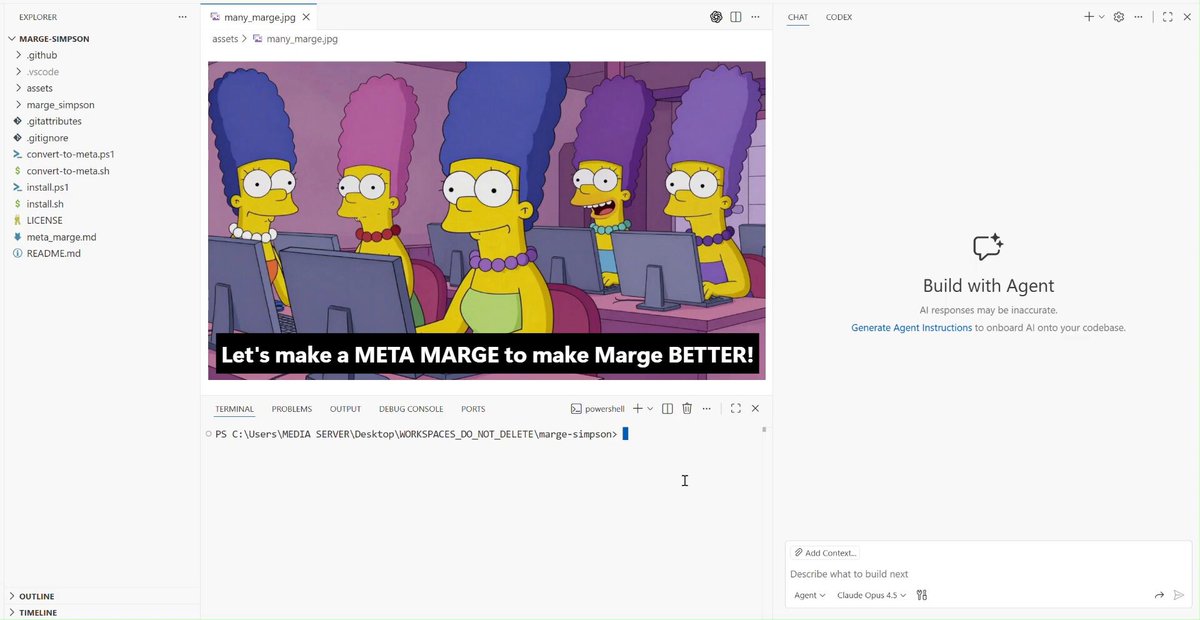Configure tools in the chat input
Image resolution: width=1200 pixels, height=620 pixels.
922,595
